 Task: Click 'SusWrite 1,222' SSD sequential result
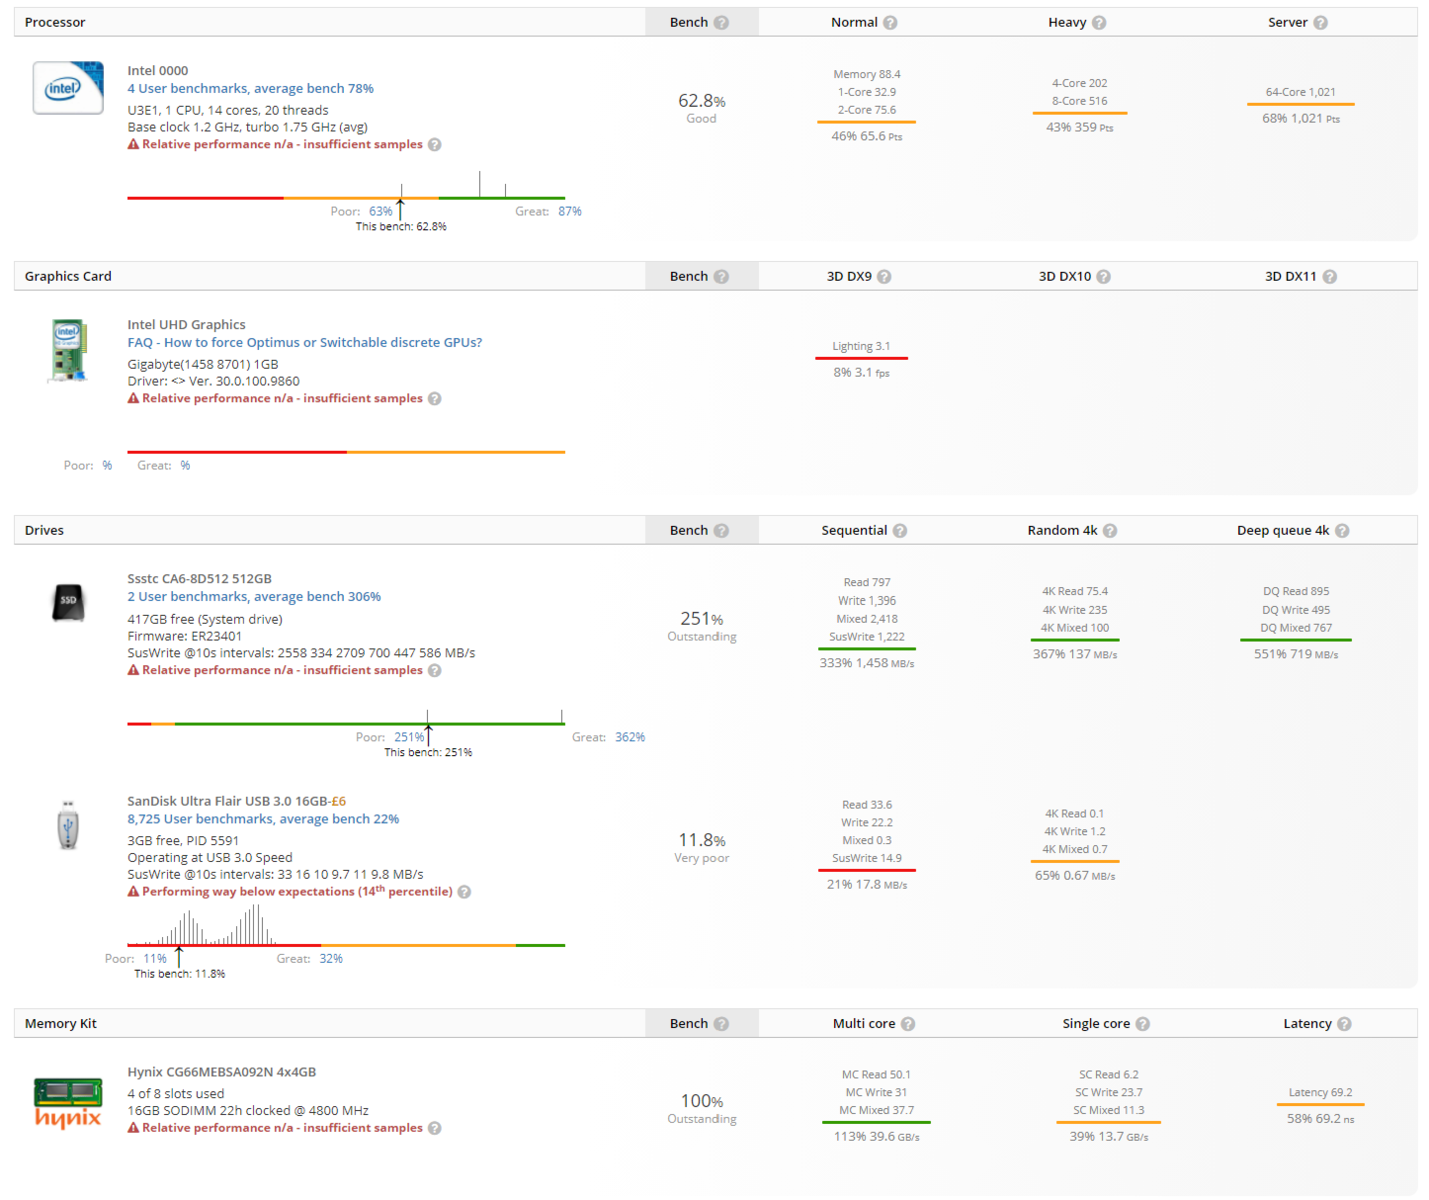pyautogui.click(x=866, y=637)
